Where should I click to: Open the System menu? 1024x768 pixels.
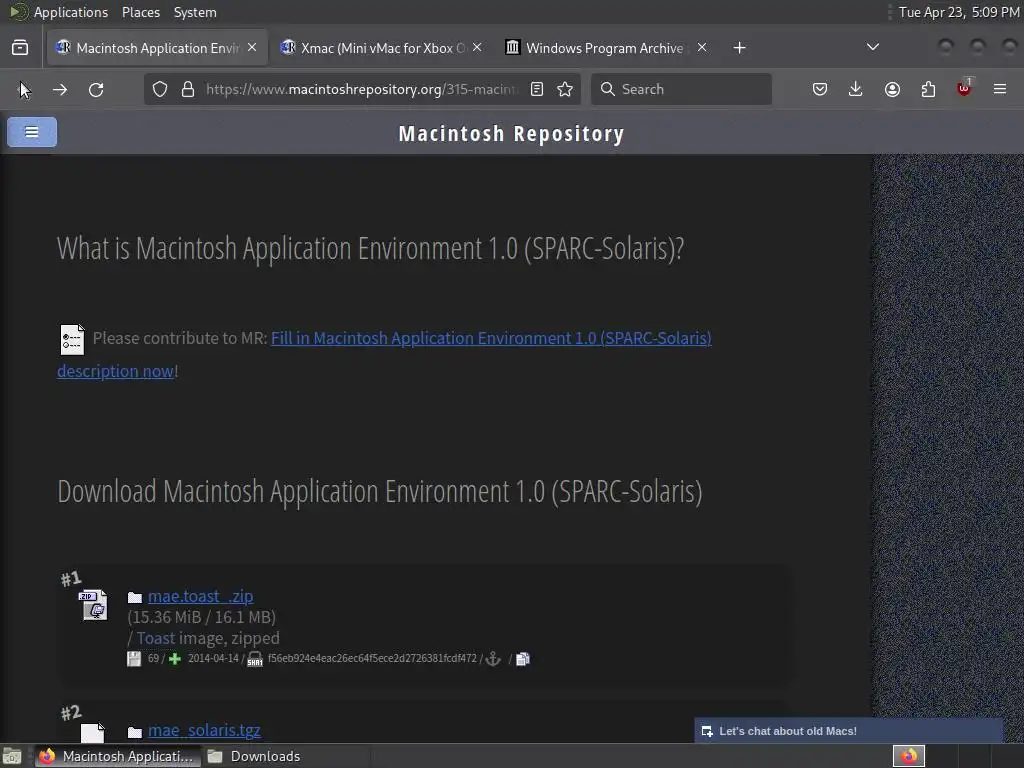pyautogui.click(x=195, y=12)
